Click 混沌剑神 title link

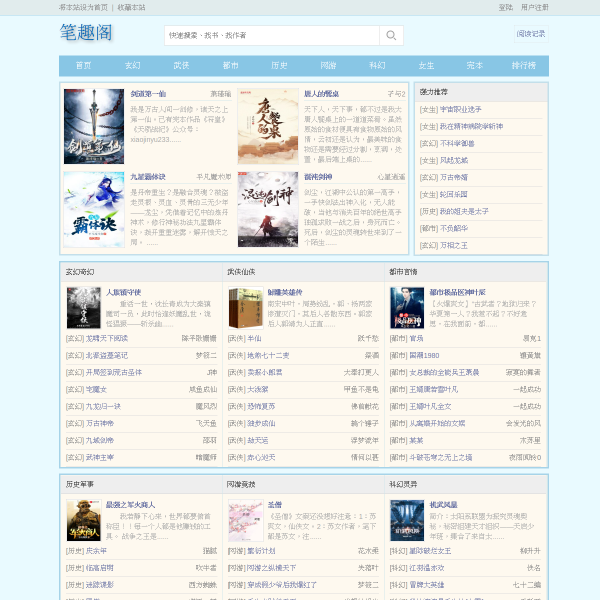(318, 177)
